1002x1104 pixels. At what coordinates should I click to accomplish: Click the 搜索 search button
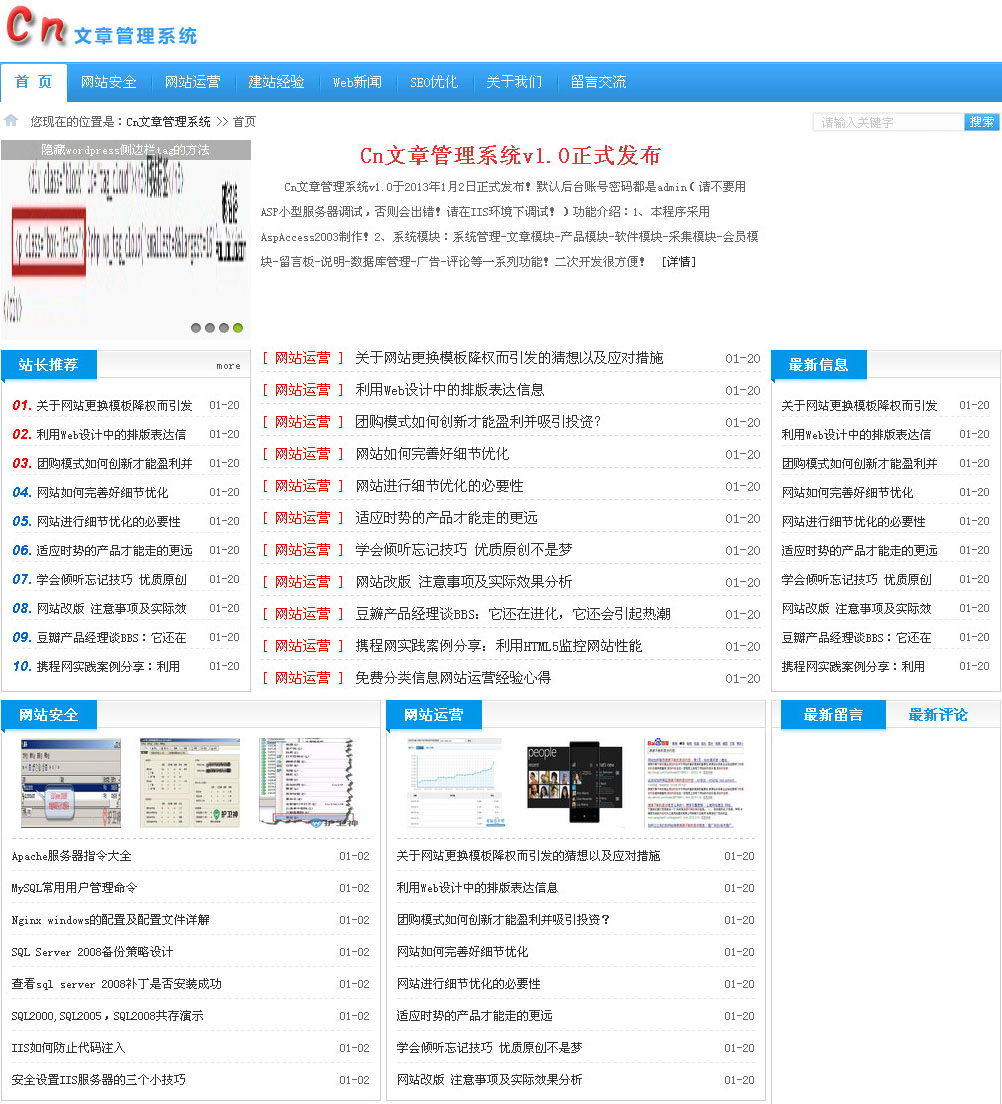pos(983,121)
